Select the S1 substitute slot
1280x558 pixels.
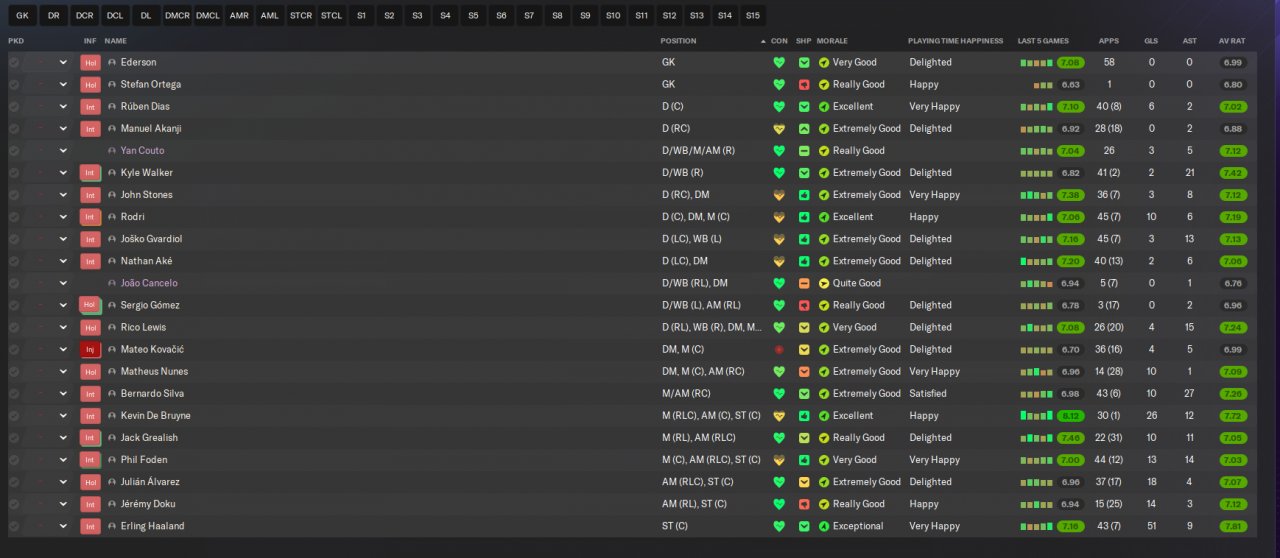(x=361, y=15)
